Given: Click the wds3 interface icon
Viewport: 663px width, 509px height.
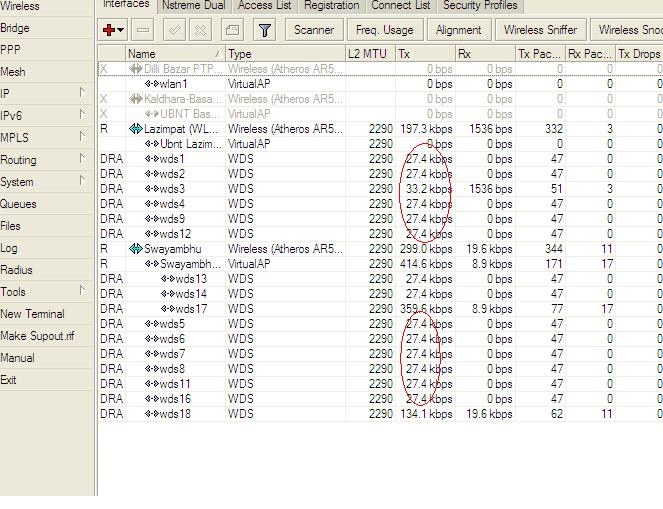Looking at the screenshot, I should tap(151, 189).
